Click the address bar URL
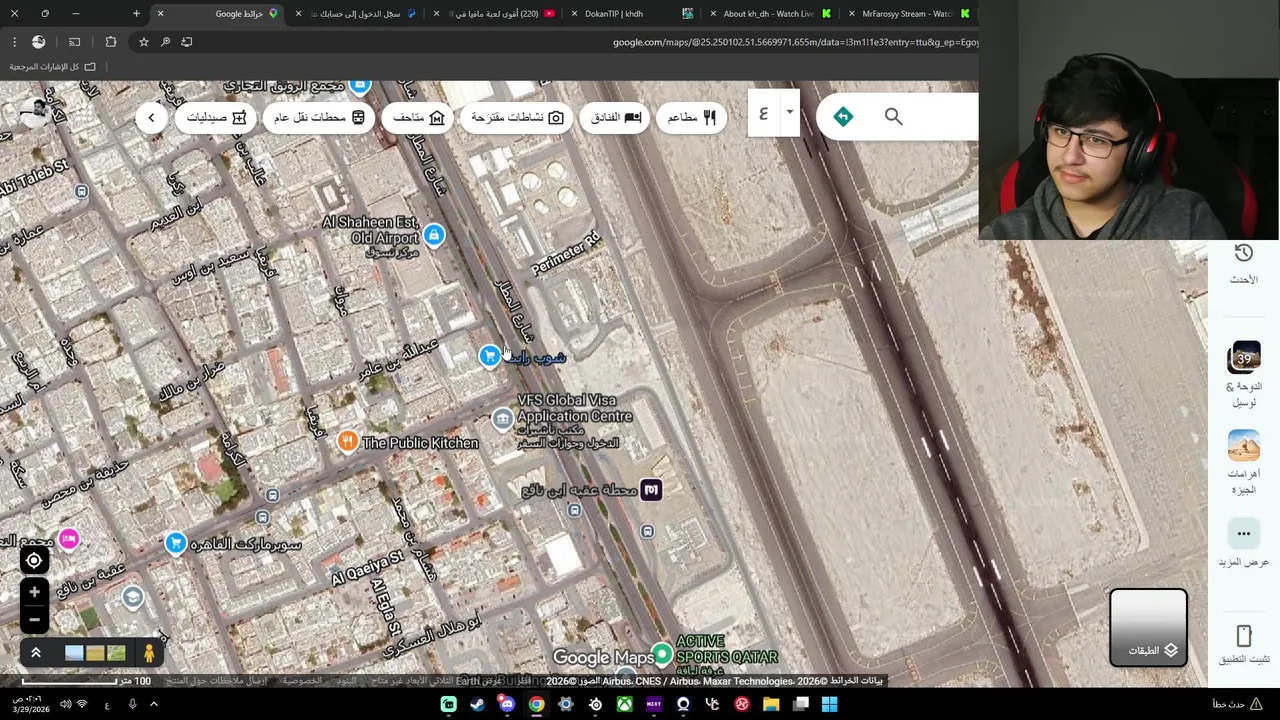 pos(795,42)
